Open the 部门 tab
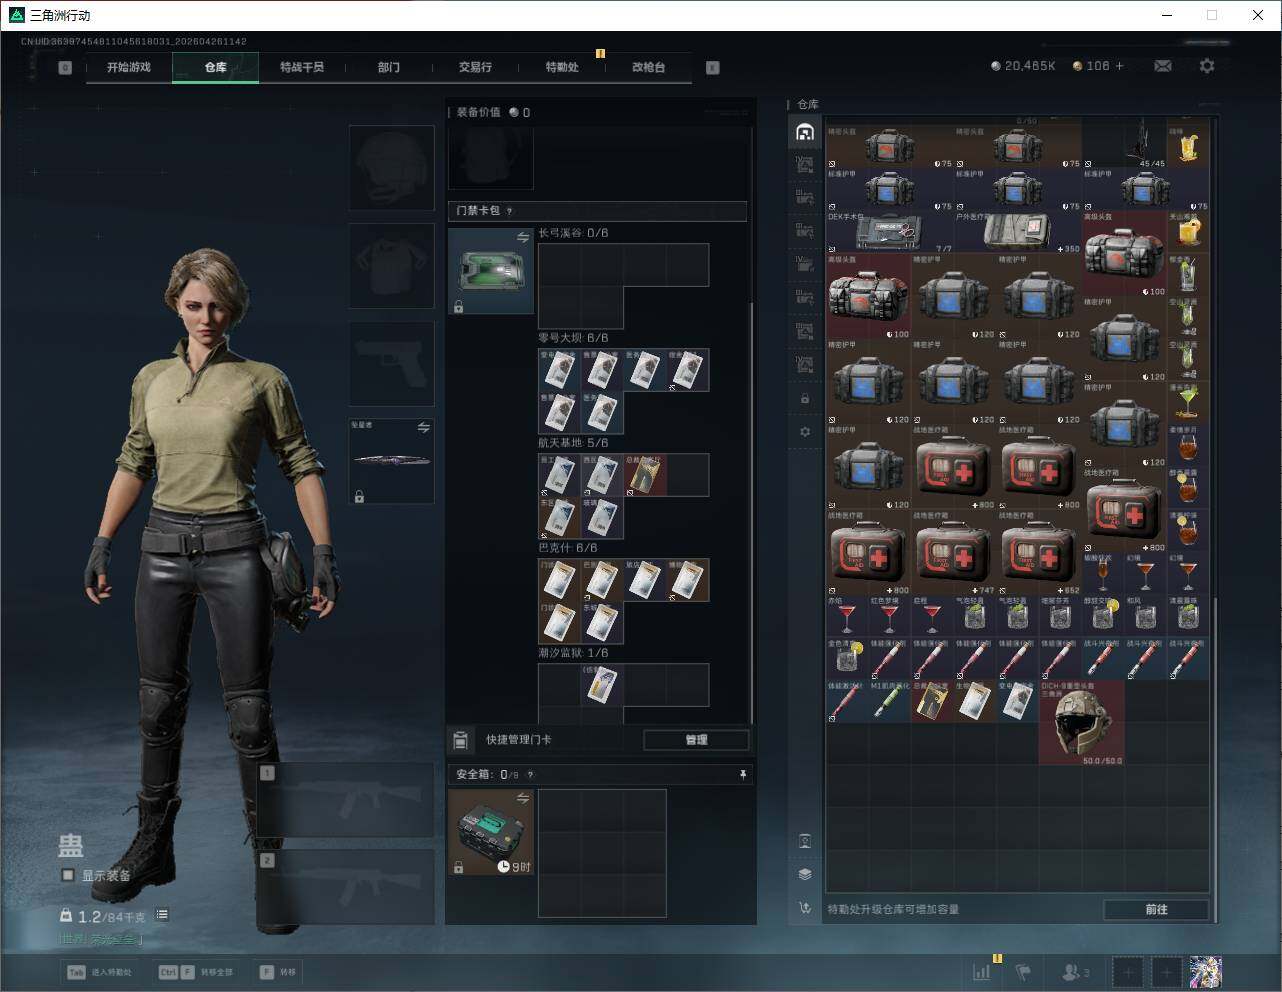 pyautogui.click(x=389, y=67)
